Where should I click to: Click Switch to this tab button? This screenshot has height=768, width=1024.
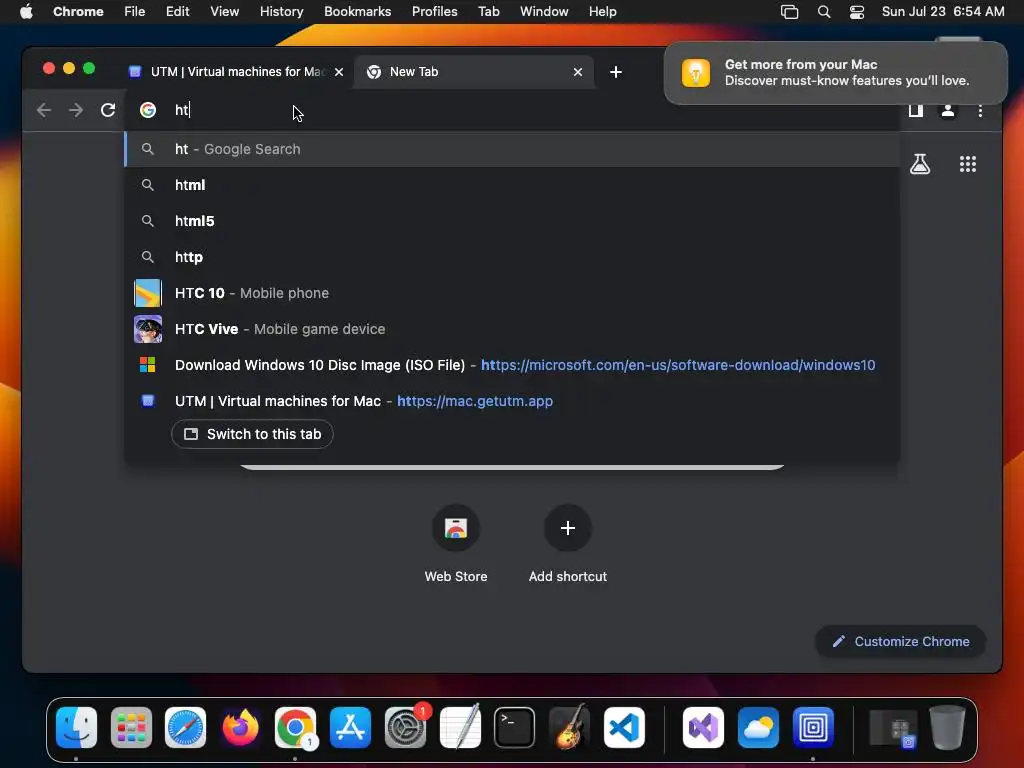252,434
